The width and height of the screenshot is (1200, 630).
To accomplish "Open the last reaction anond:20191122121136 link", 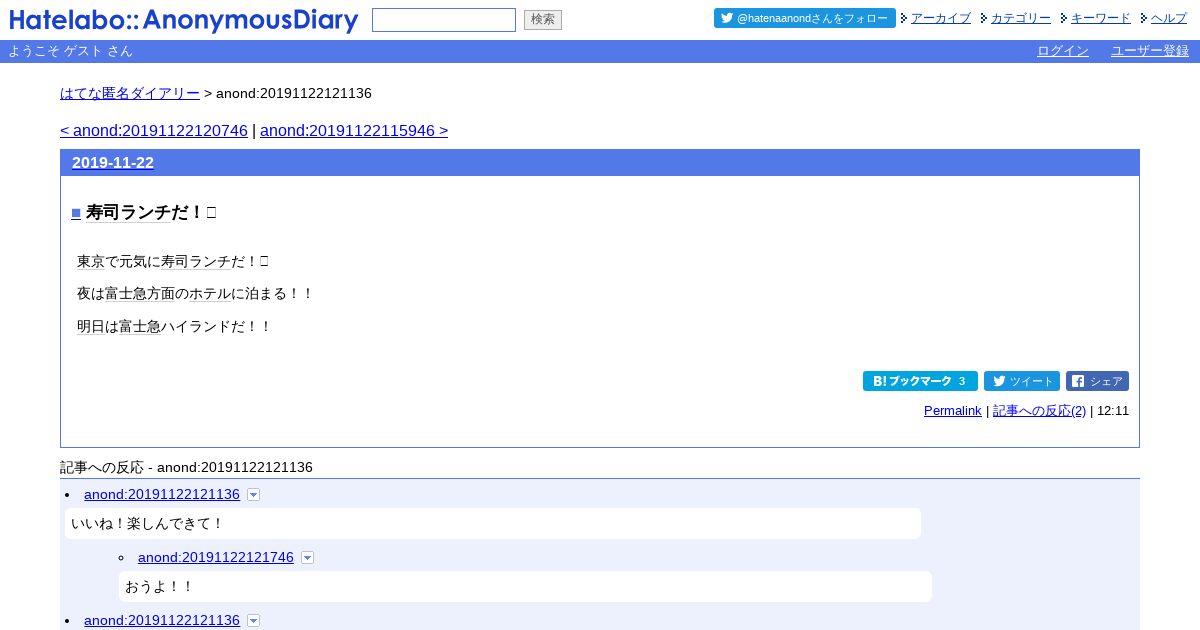I will click(162, 620).
